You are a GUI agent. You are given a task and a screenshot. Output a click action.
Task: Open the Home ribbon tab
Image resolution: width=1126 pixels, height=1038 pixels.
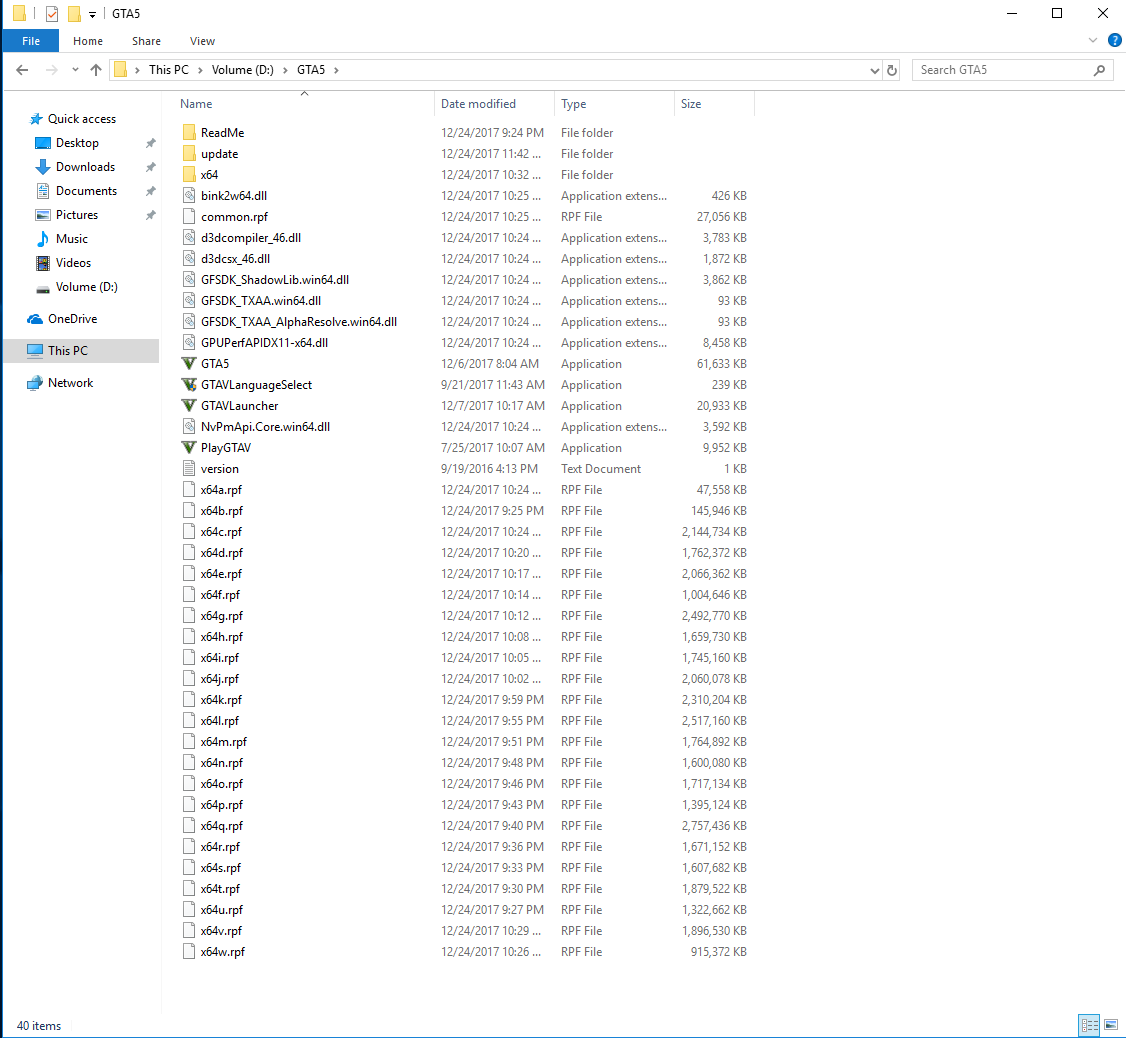88,41
